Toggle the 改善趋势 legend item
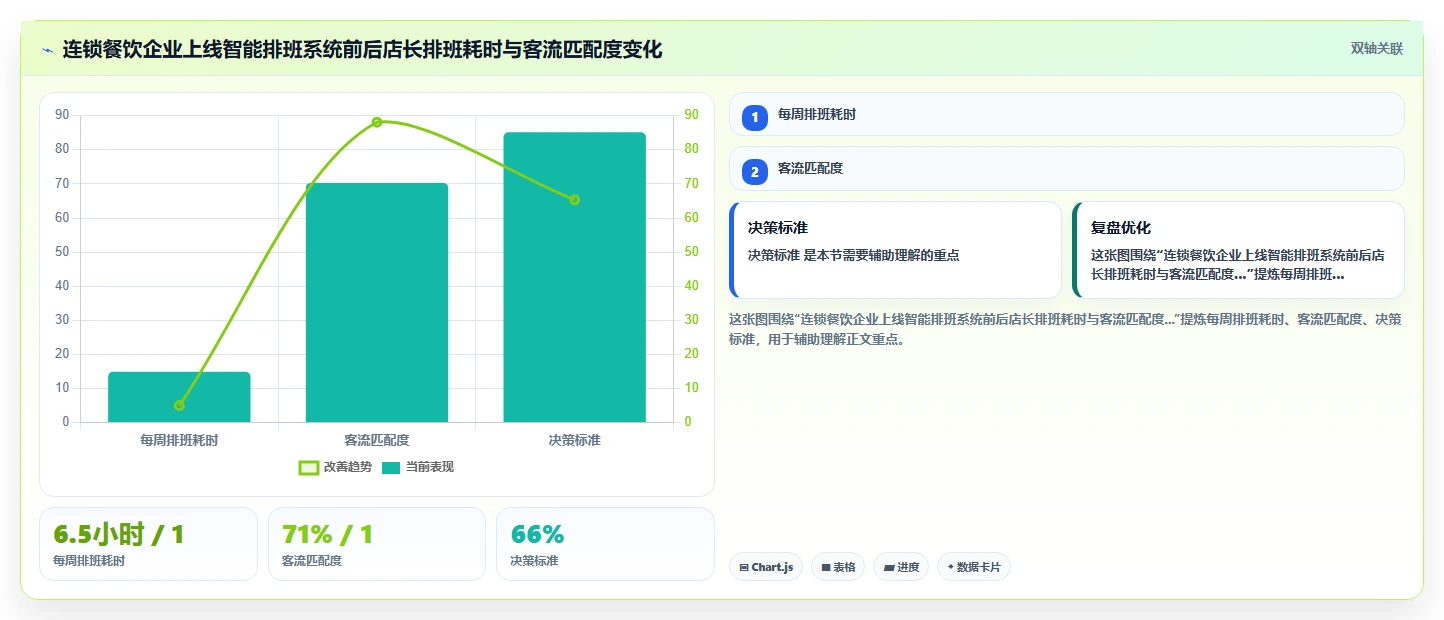This screenshot has height=620, width=1444. pos(335,467)
